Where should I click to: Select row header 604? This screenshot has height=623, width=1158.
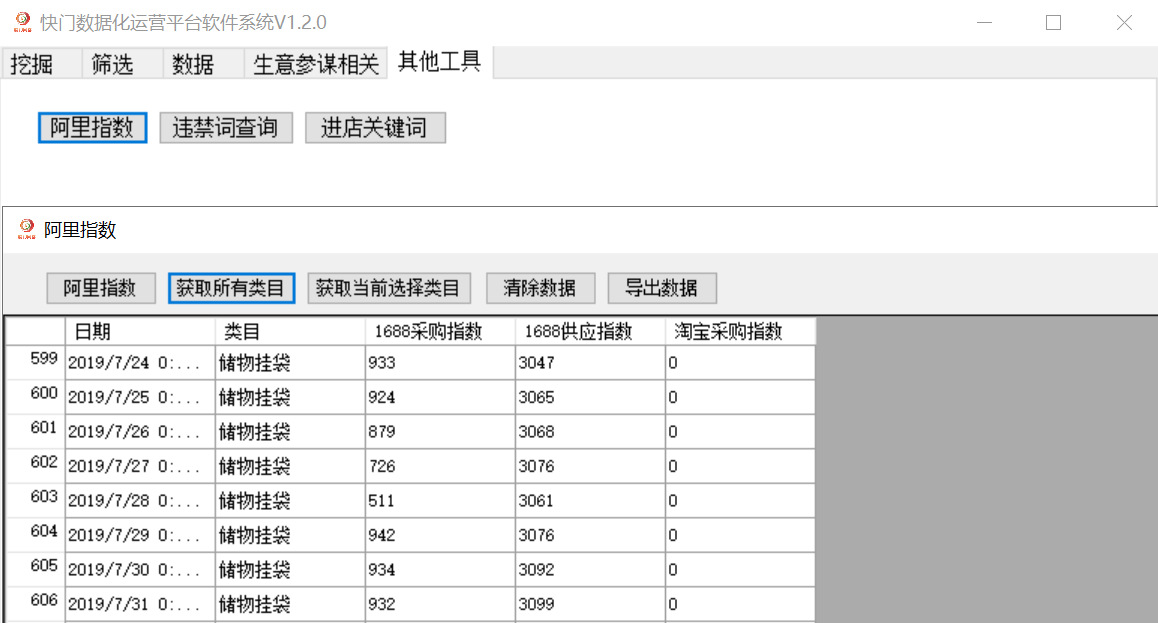point(35,535)
